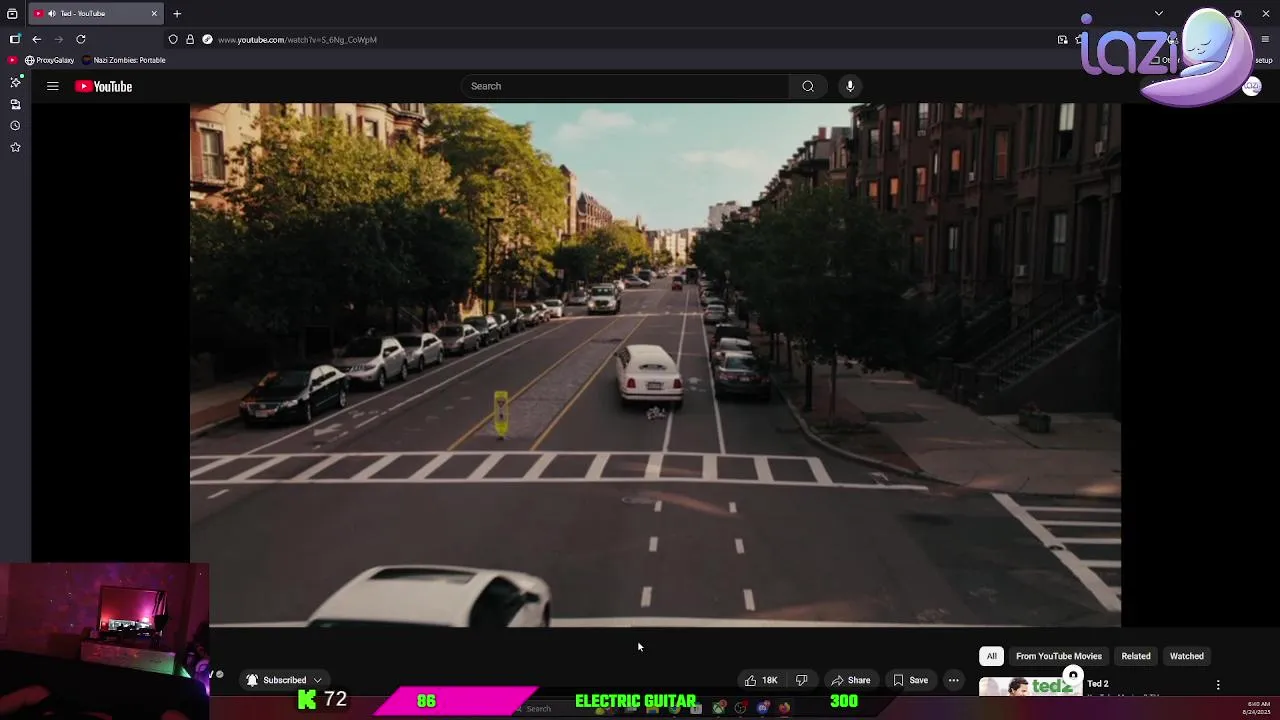Close the Ted - YouTube tab
This screenshot has width=1280, height=720.
click(x=154, y=13)
